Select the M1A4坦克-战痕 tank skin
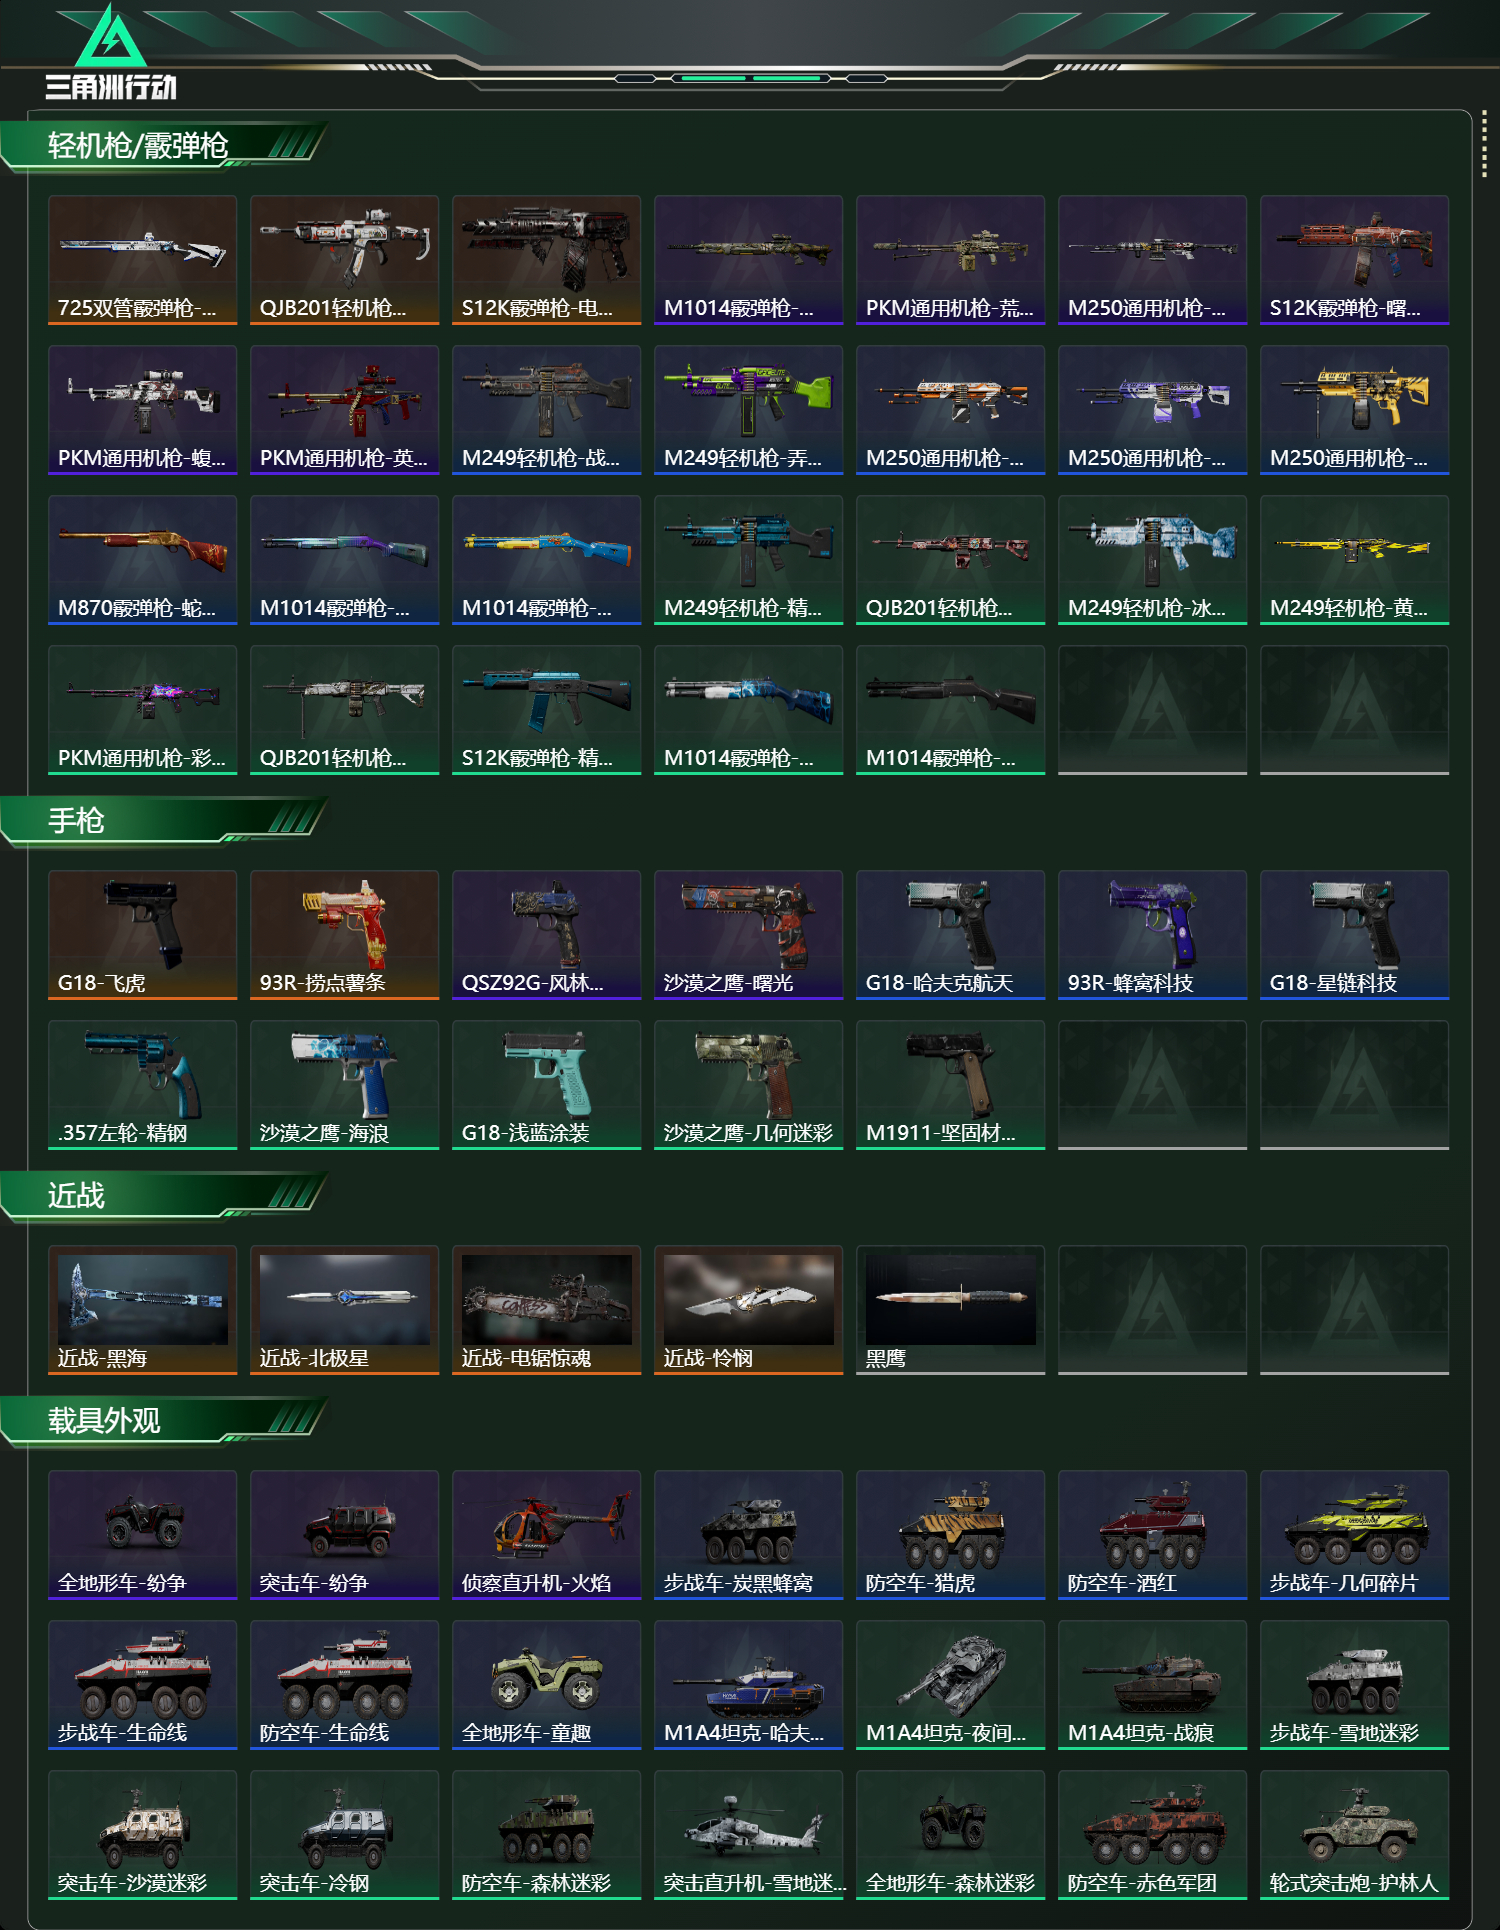The image size is (1500, 1930). (x=1153, y=1684)
